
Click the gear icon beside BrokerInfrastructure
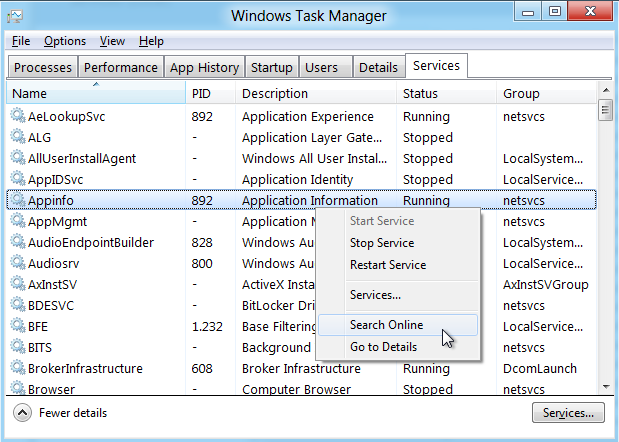18,367
